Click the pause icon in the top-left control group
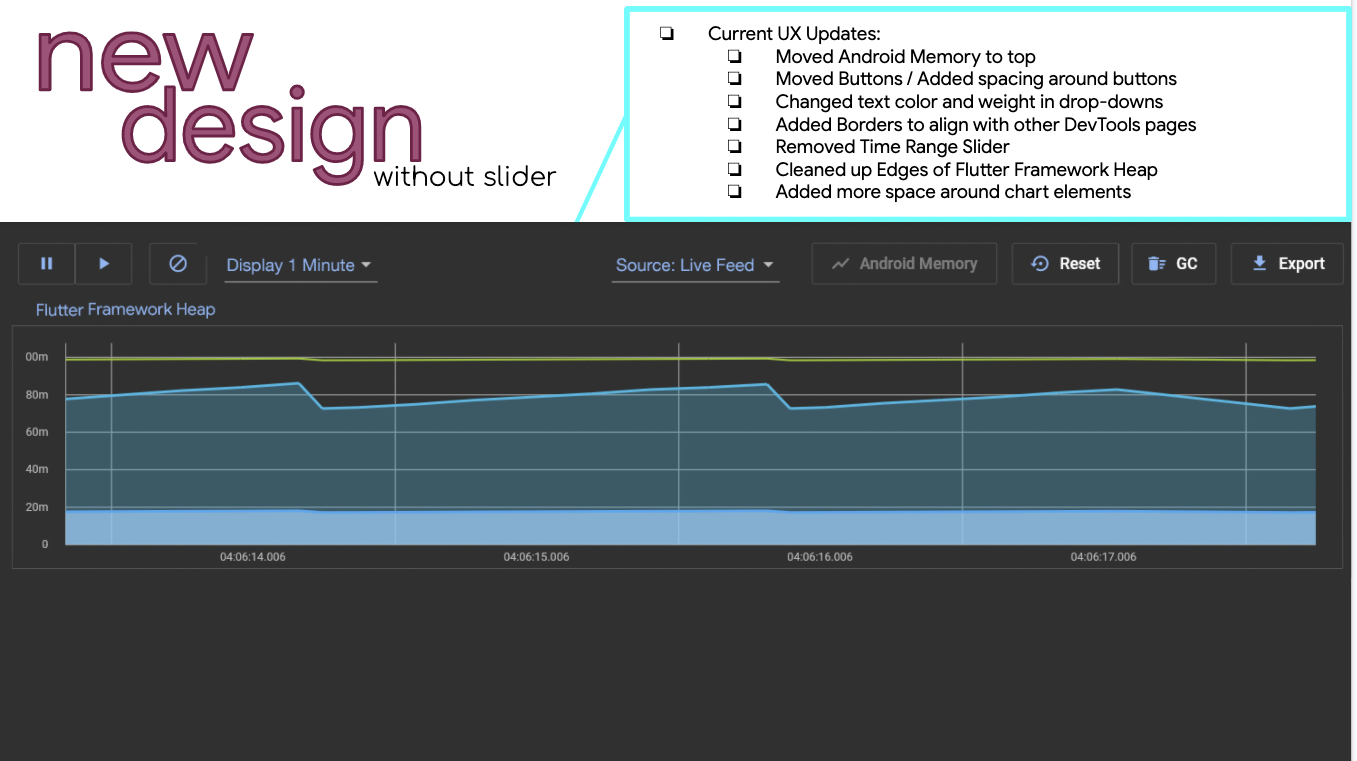The width and height of the screenshot is (1357, 761). [x=46, y=263]
